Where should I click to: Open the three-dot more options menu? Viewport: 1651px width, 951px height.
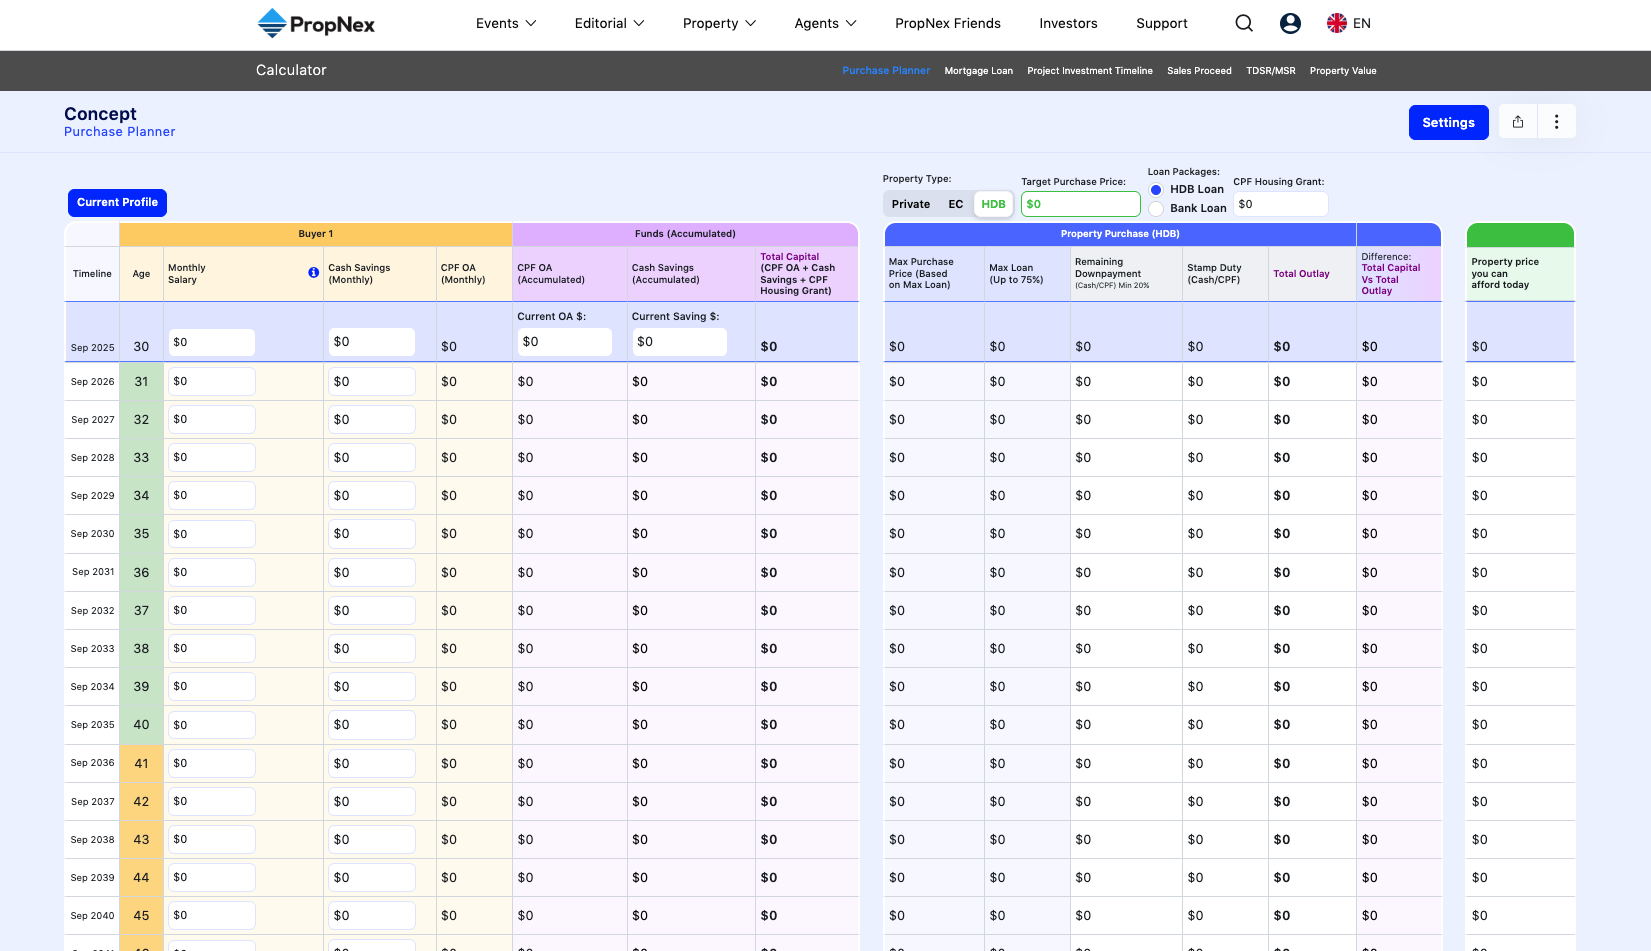tap(1556, 122)
